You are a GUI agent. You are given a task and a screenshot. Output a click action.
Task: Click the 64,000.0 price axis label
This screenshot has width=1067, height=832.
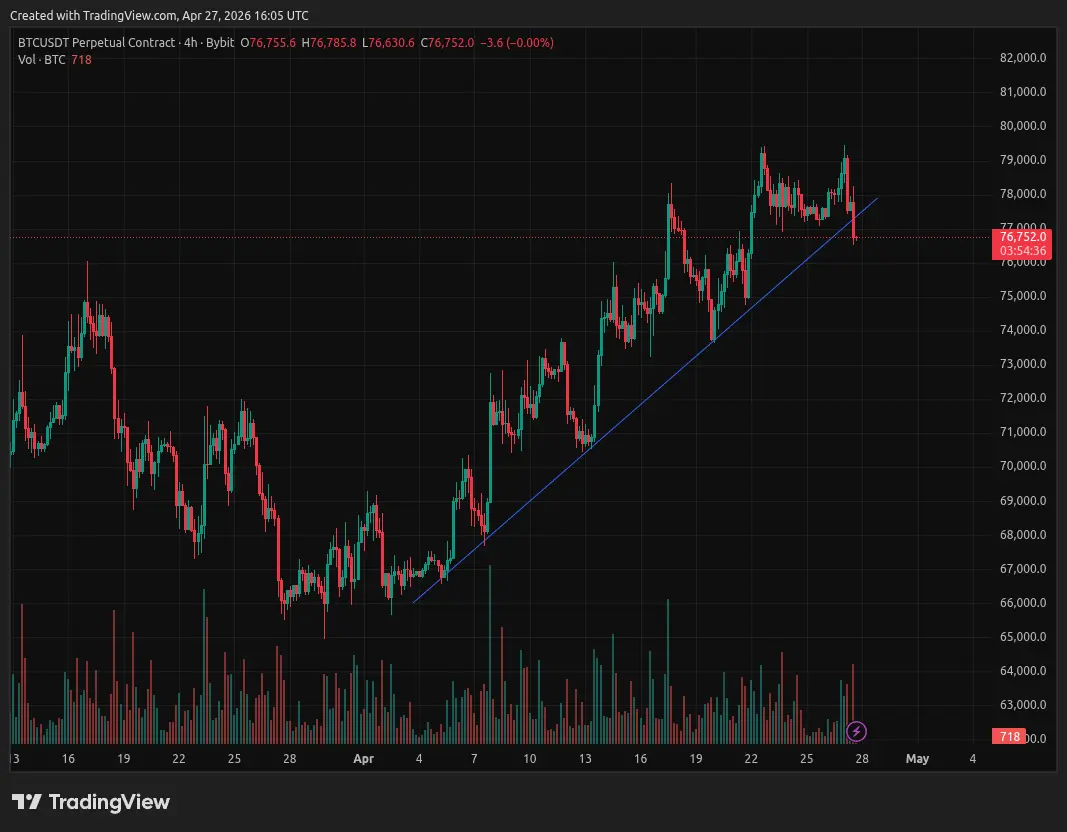pos(1023,671)
